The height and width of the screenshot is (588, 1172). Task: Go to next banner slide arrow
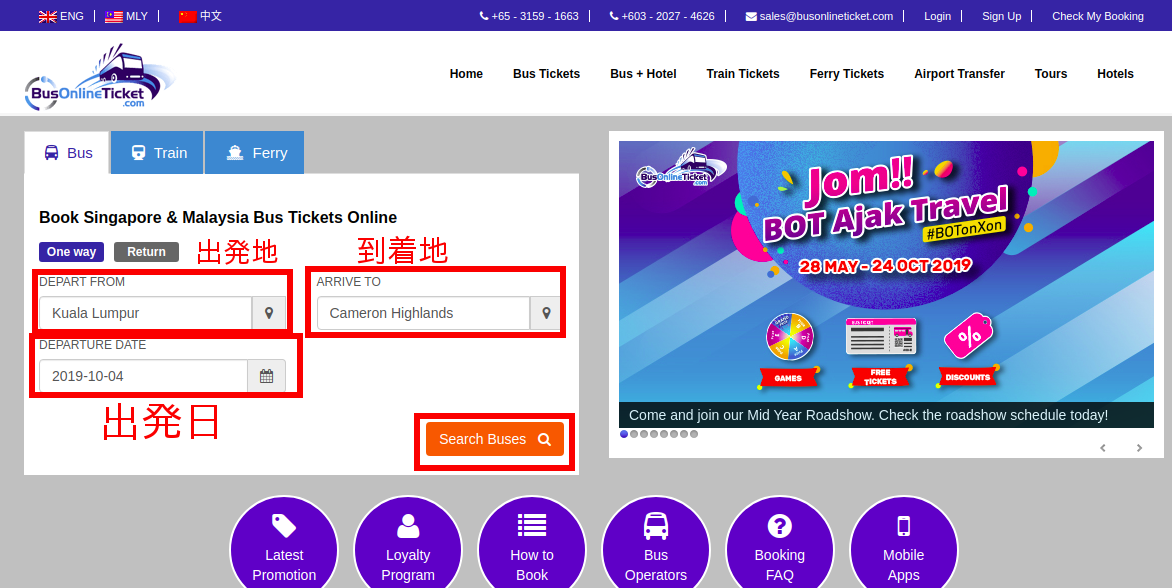click(1139, 448)
